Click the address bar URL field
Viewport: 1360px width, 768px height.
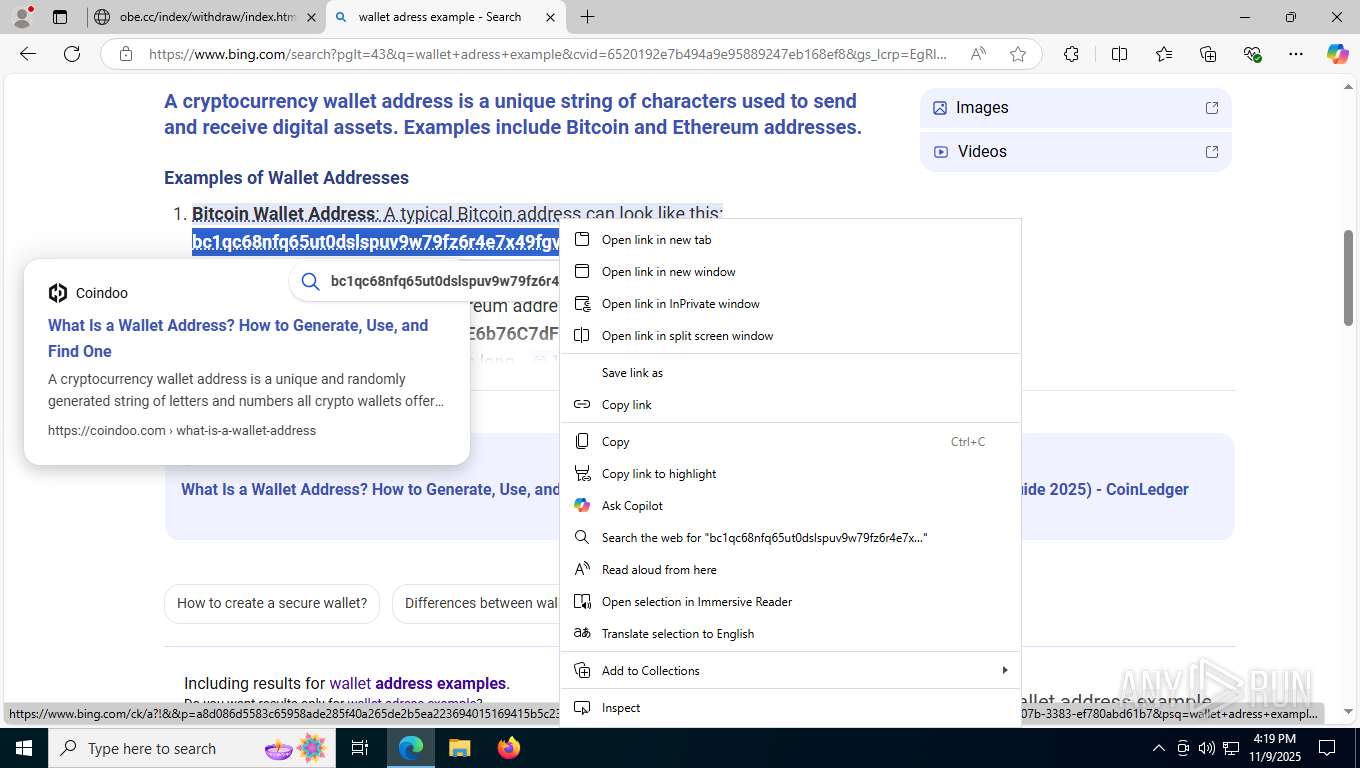click(547, 54)
